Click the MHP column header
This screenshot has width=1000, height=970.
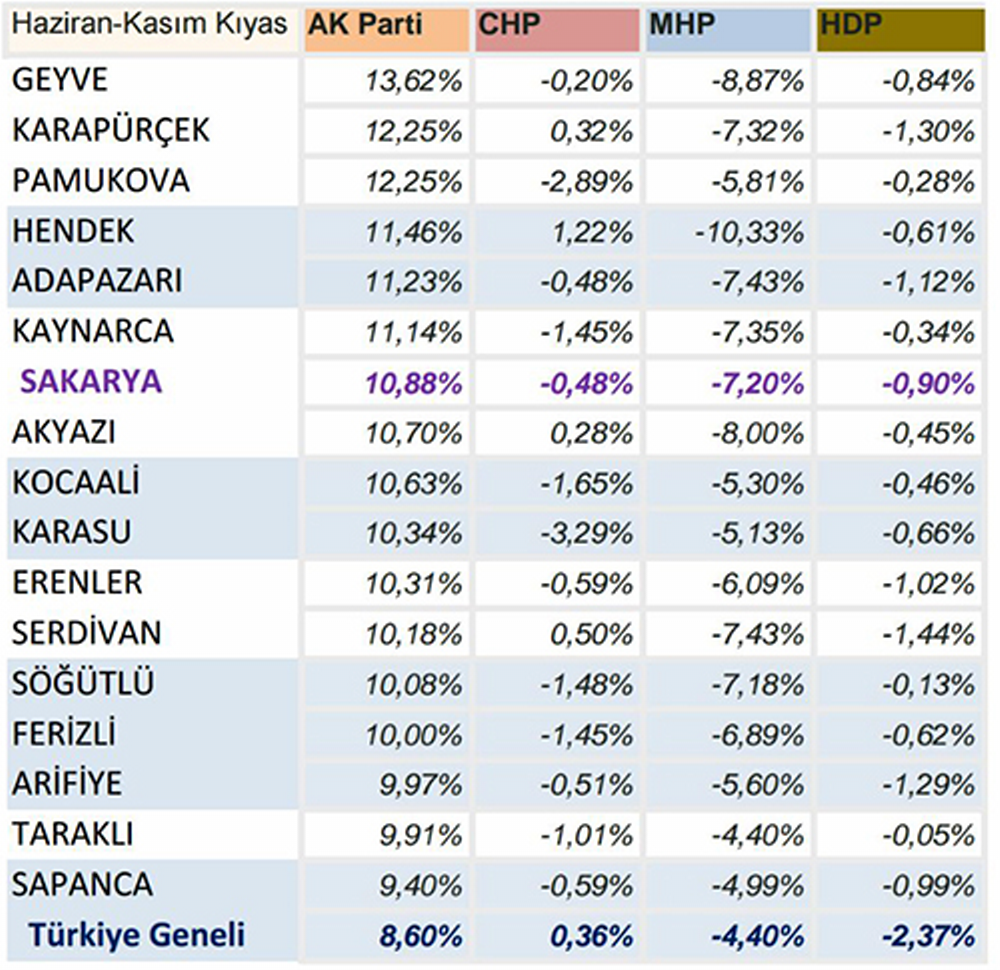(727, 28)
